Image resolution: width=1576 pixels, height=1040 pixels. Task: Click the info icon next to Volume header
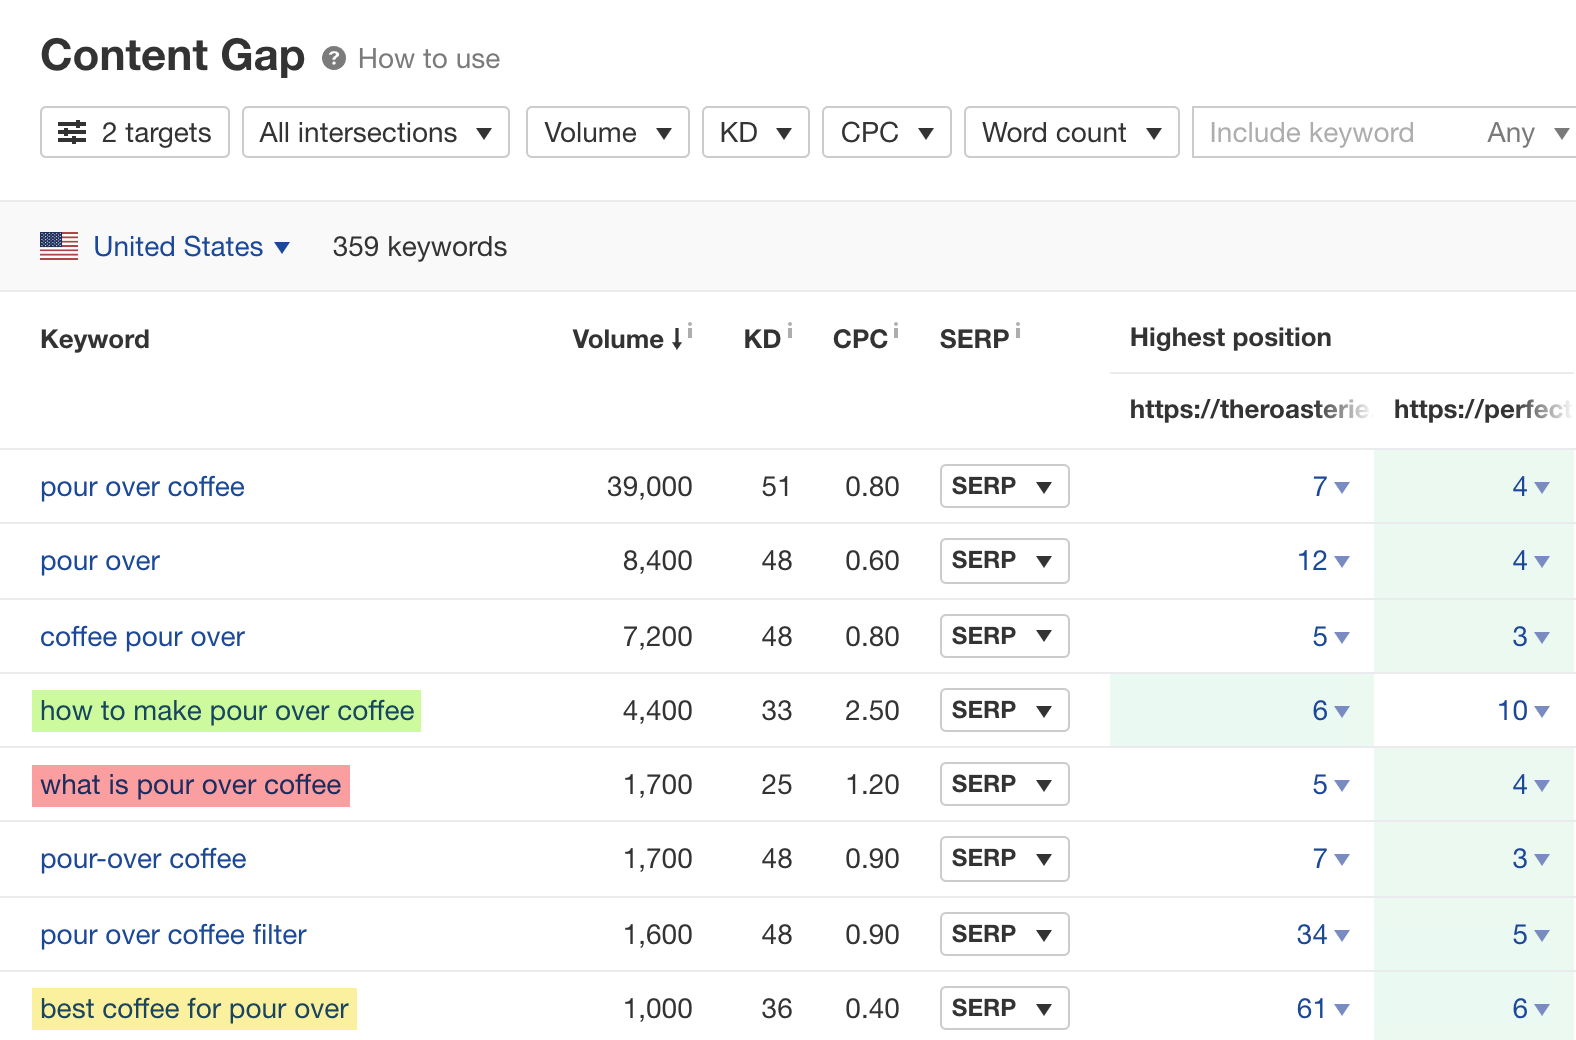click(690, 331)
